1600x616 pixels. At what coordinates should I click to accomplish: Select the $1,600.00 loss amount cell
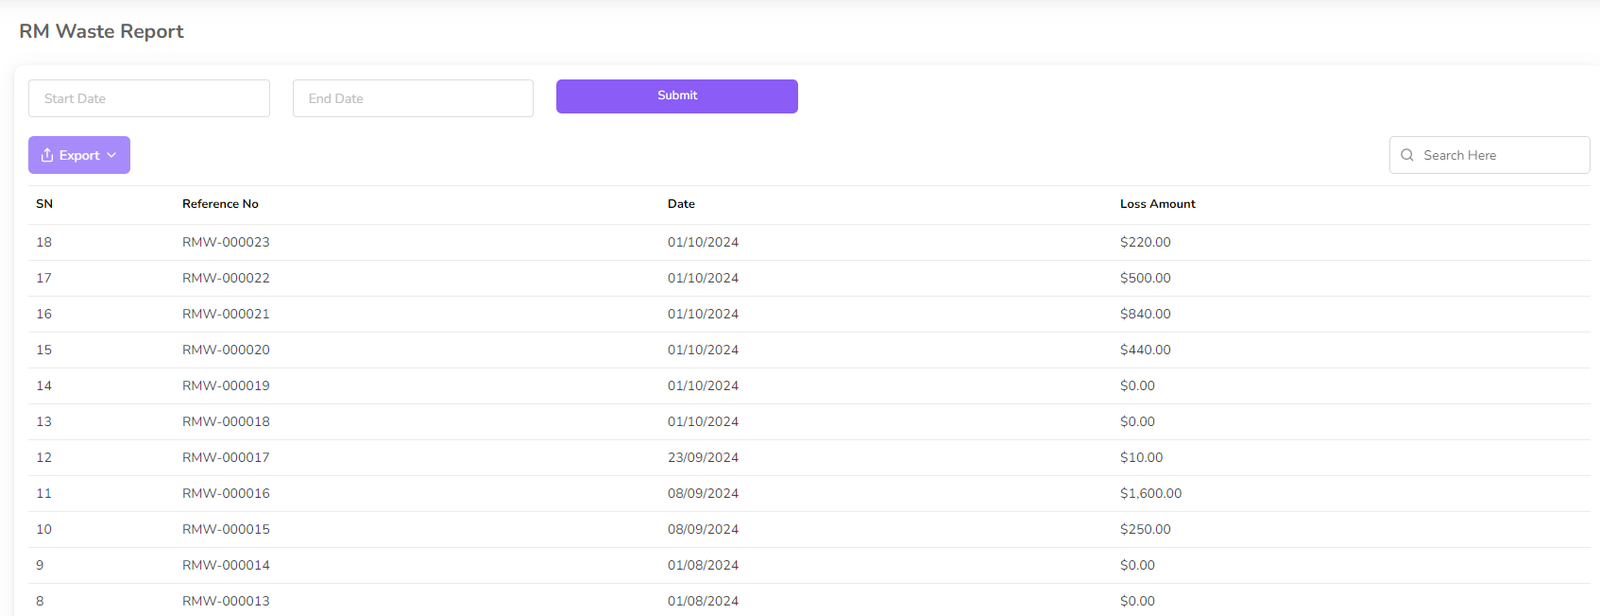click(1150, 493)
